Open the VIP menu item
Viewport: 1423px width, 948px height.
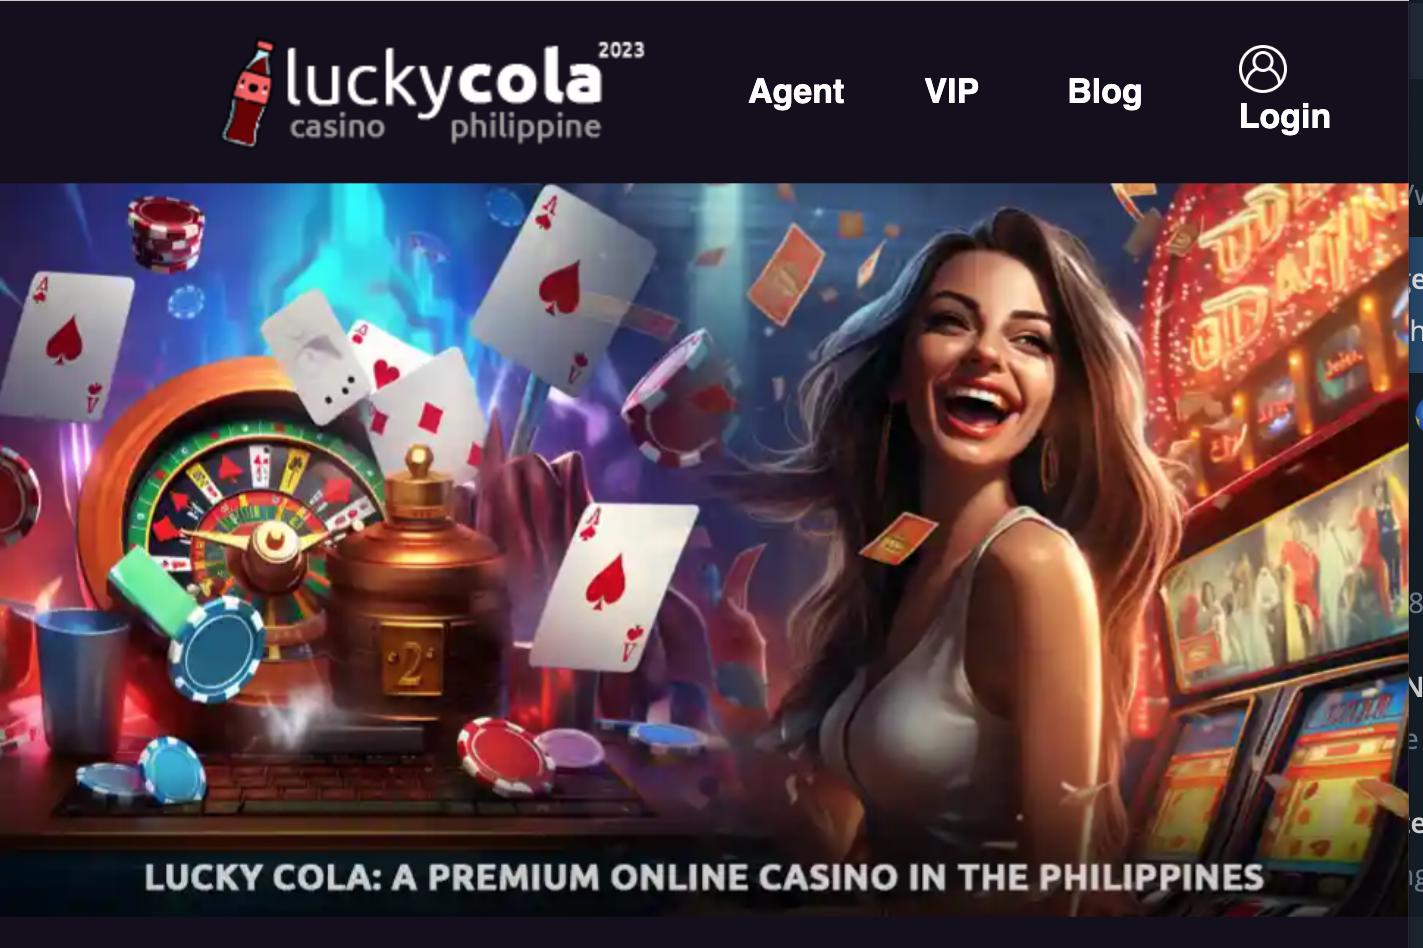click(951, 91)
